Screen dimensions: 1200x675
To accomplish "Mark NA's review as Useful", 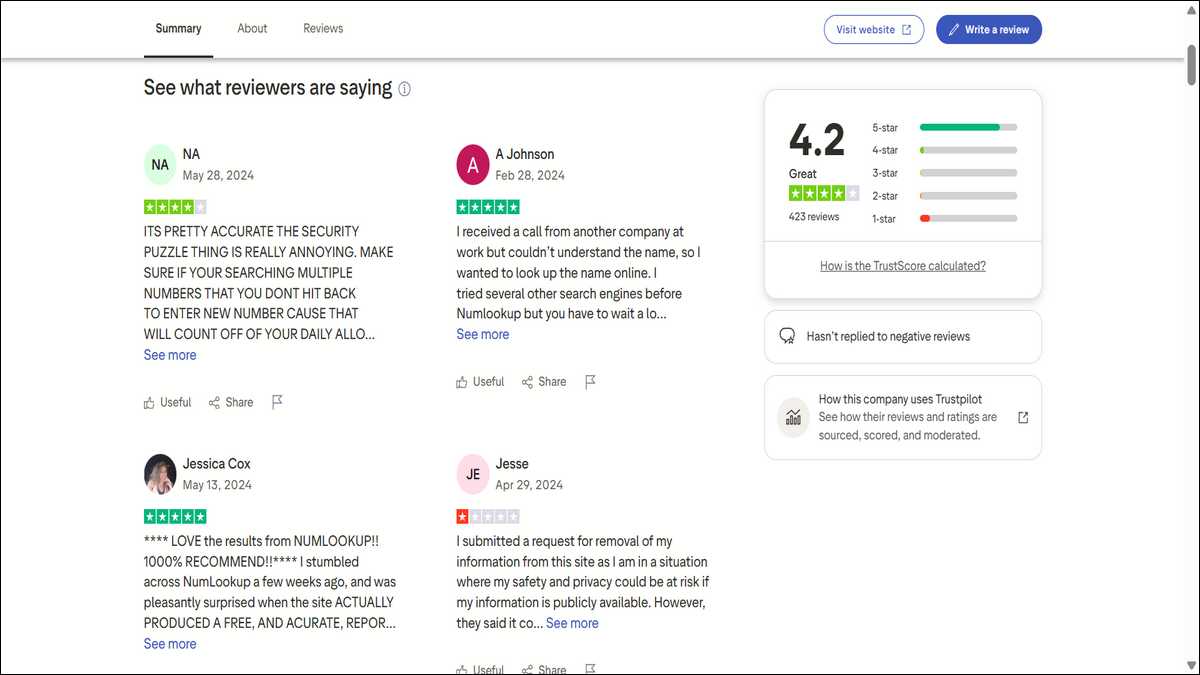I will pos(167,402).
